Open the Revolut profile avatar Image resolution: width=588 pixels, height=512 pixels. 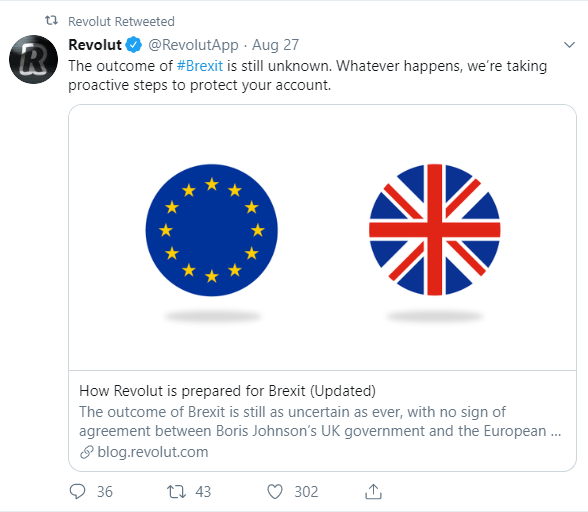pyautogui.click(x=33, y=59)
